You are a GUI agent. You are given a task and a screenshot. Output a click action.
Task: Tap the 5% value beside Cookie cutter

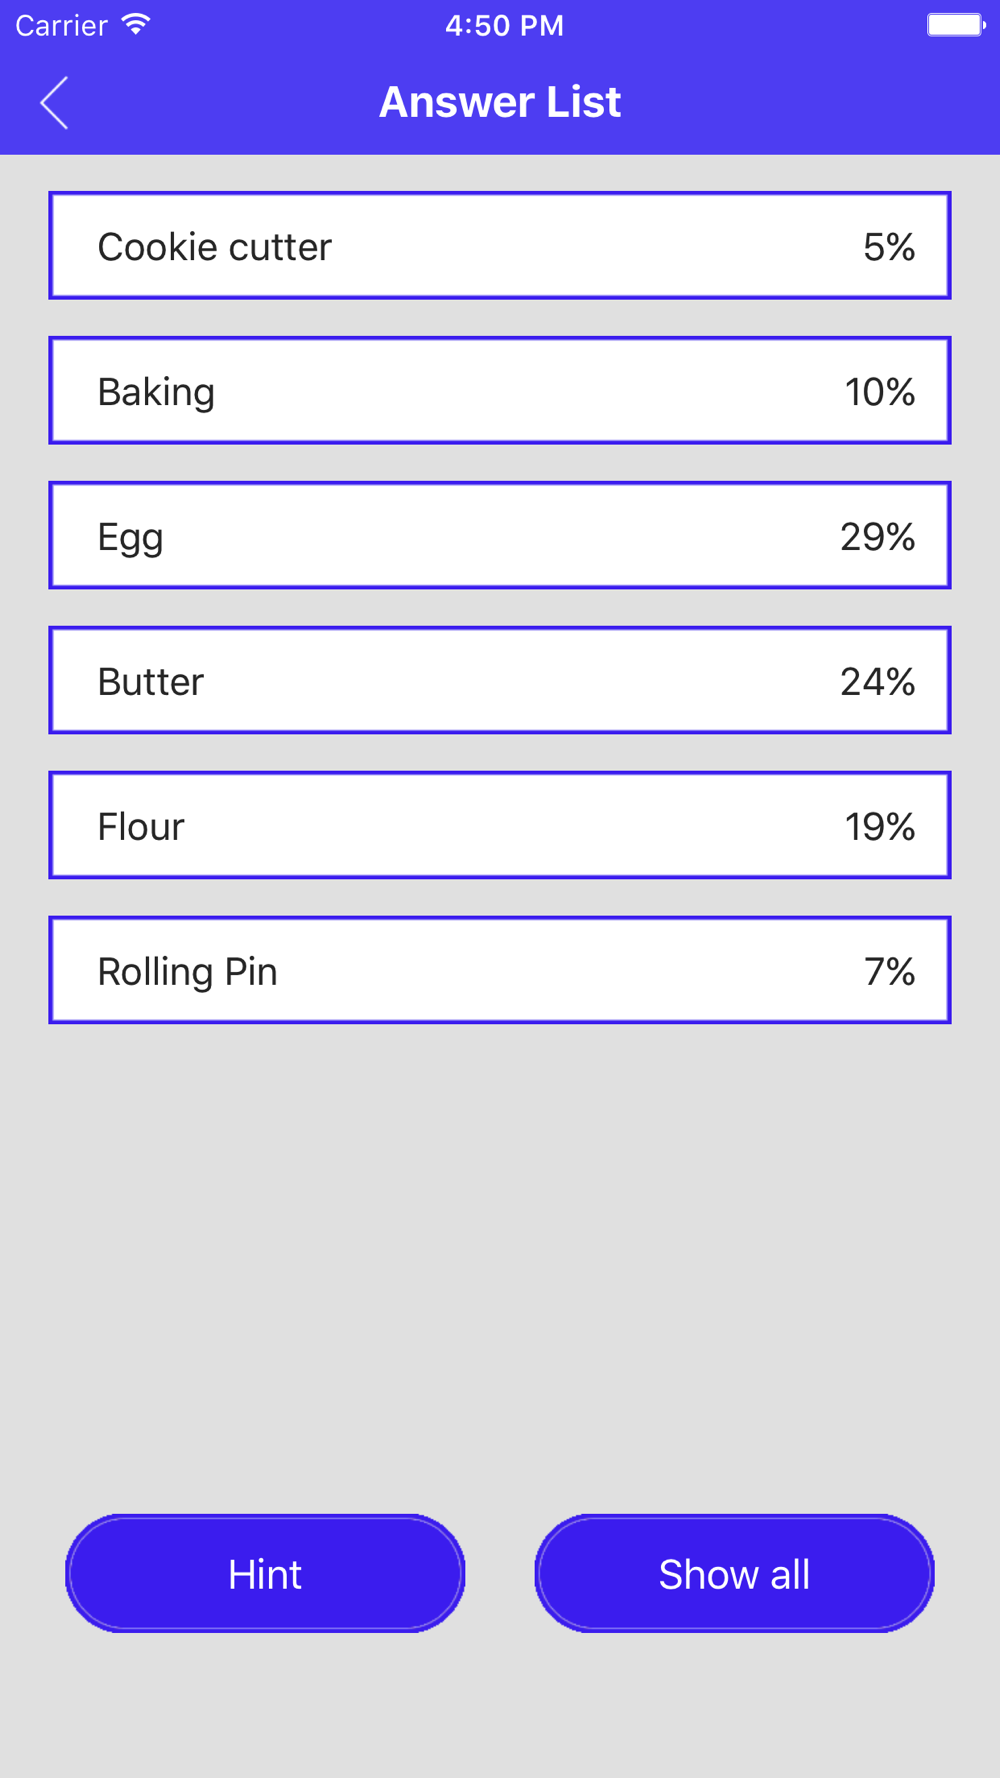(889, 247)
